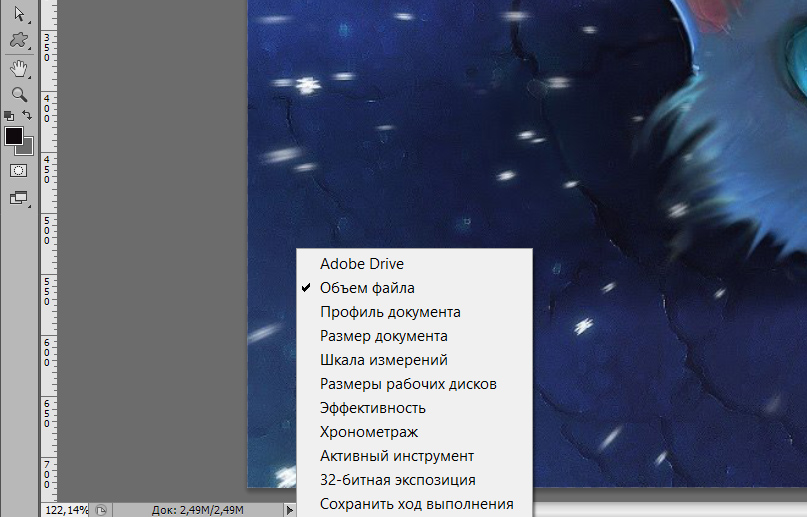The width and height of the screenshot is (807, 517).
Task: Expand status bar options arrow
Action: click(290, 510)
